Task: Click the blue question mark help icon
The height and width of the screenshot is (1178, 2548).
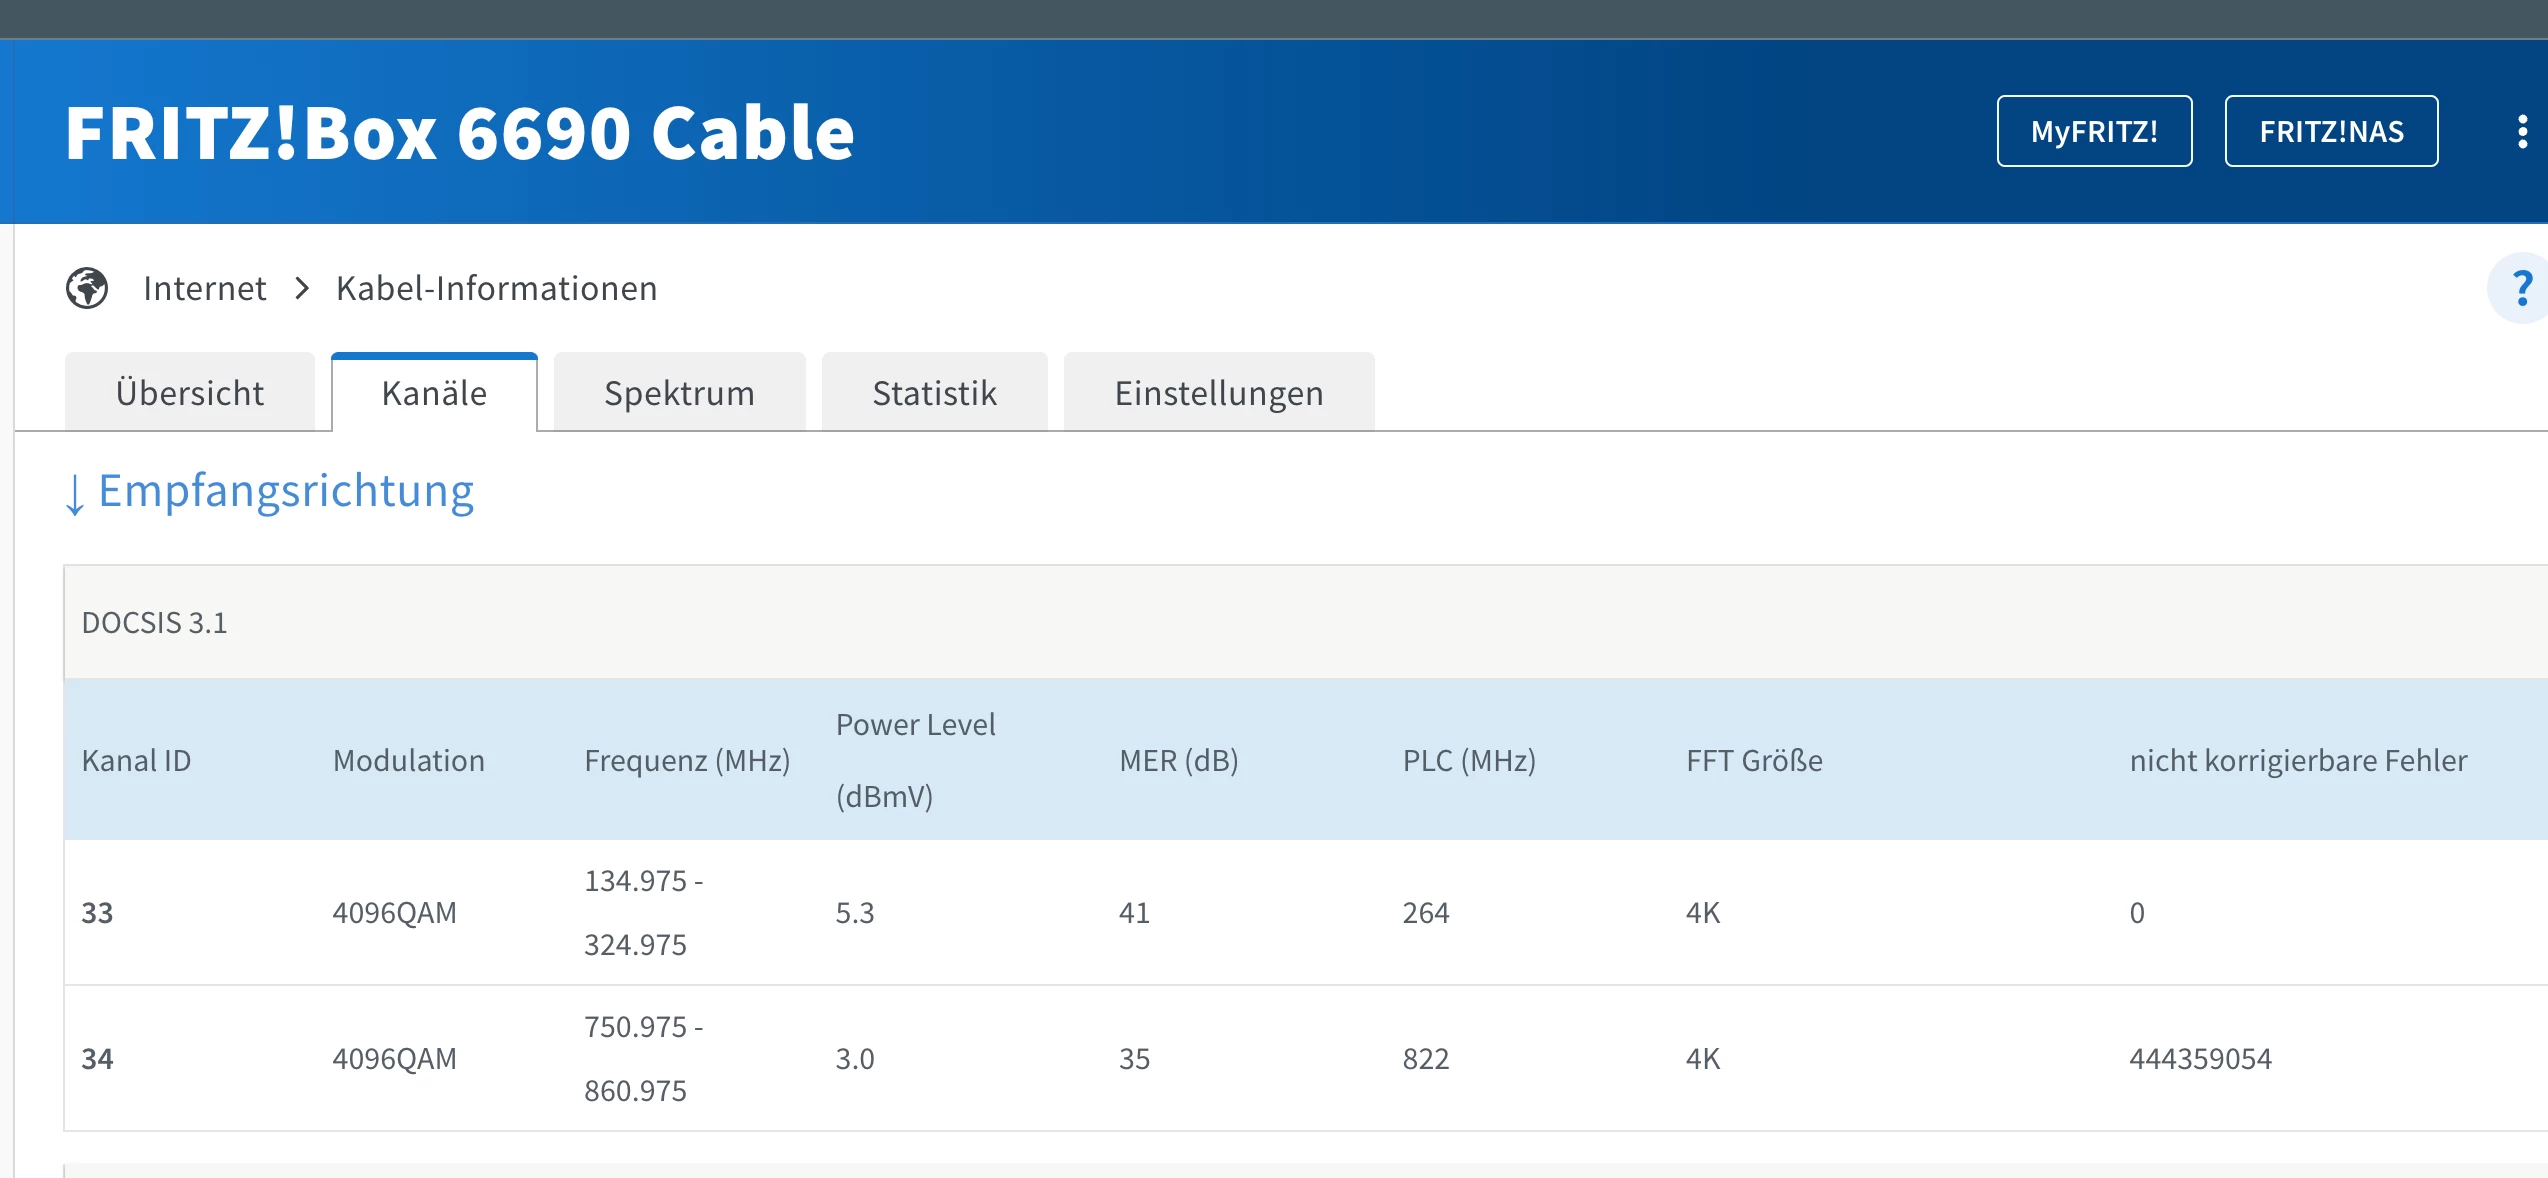Action: click(x=2521, y=288)
